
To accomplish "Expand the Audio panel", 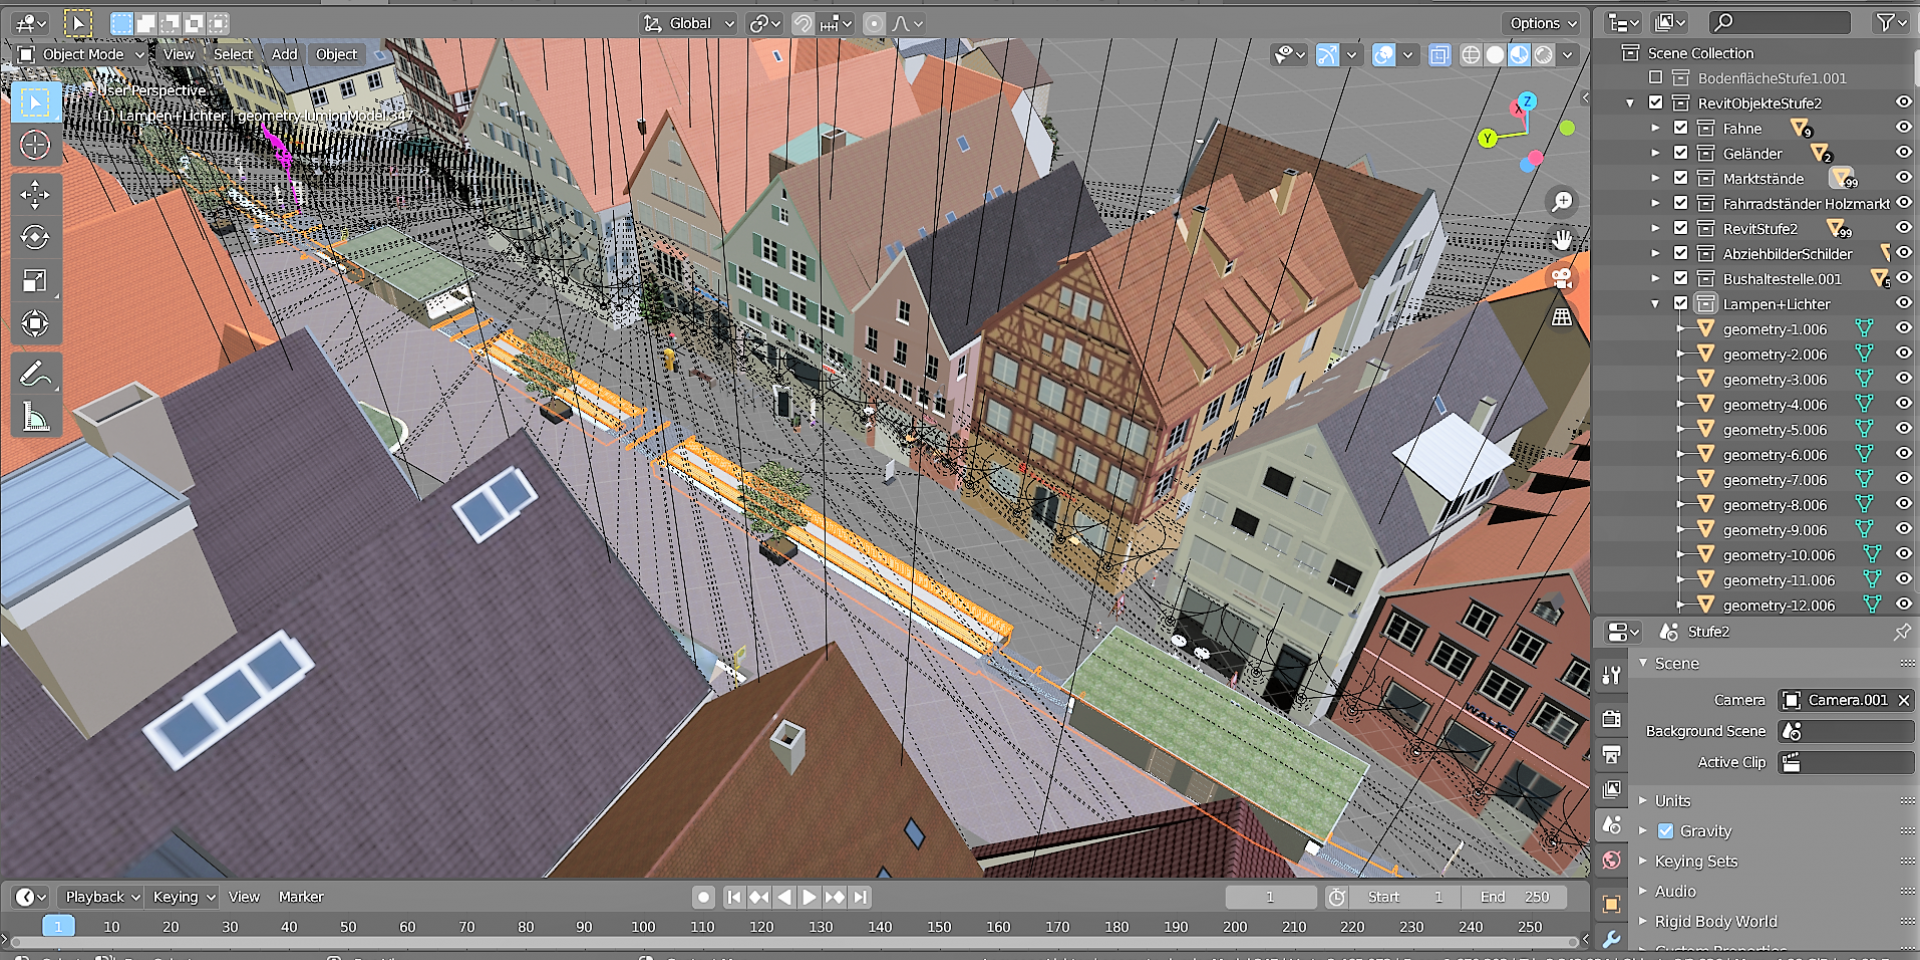I will 1643,890.
